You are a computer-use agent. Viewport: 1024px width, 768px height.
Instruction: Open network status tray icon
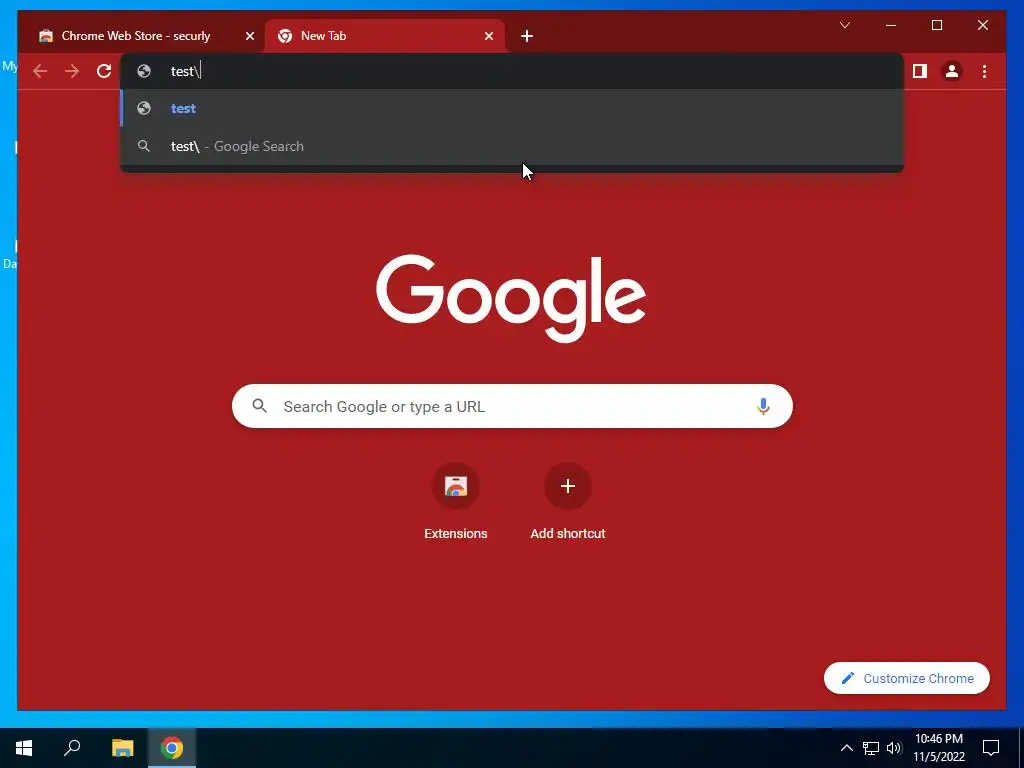tap(871, 748)
